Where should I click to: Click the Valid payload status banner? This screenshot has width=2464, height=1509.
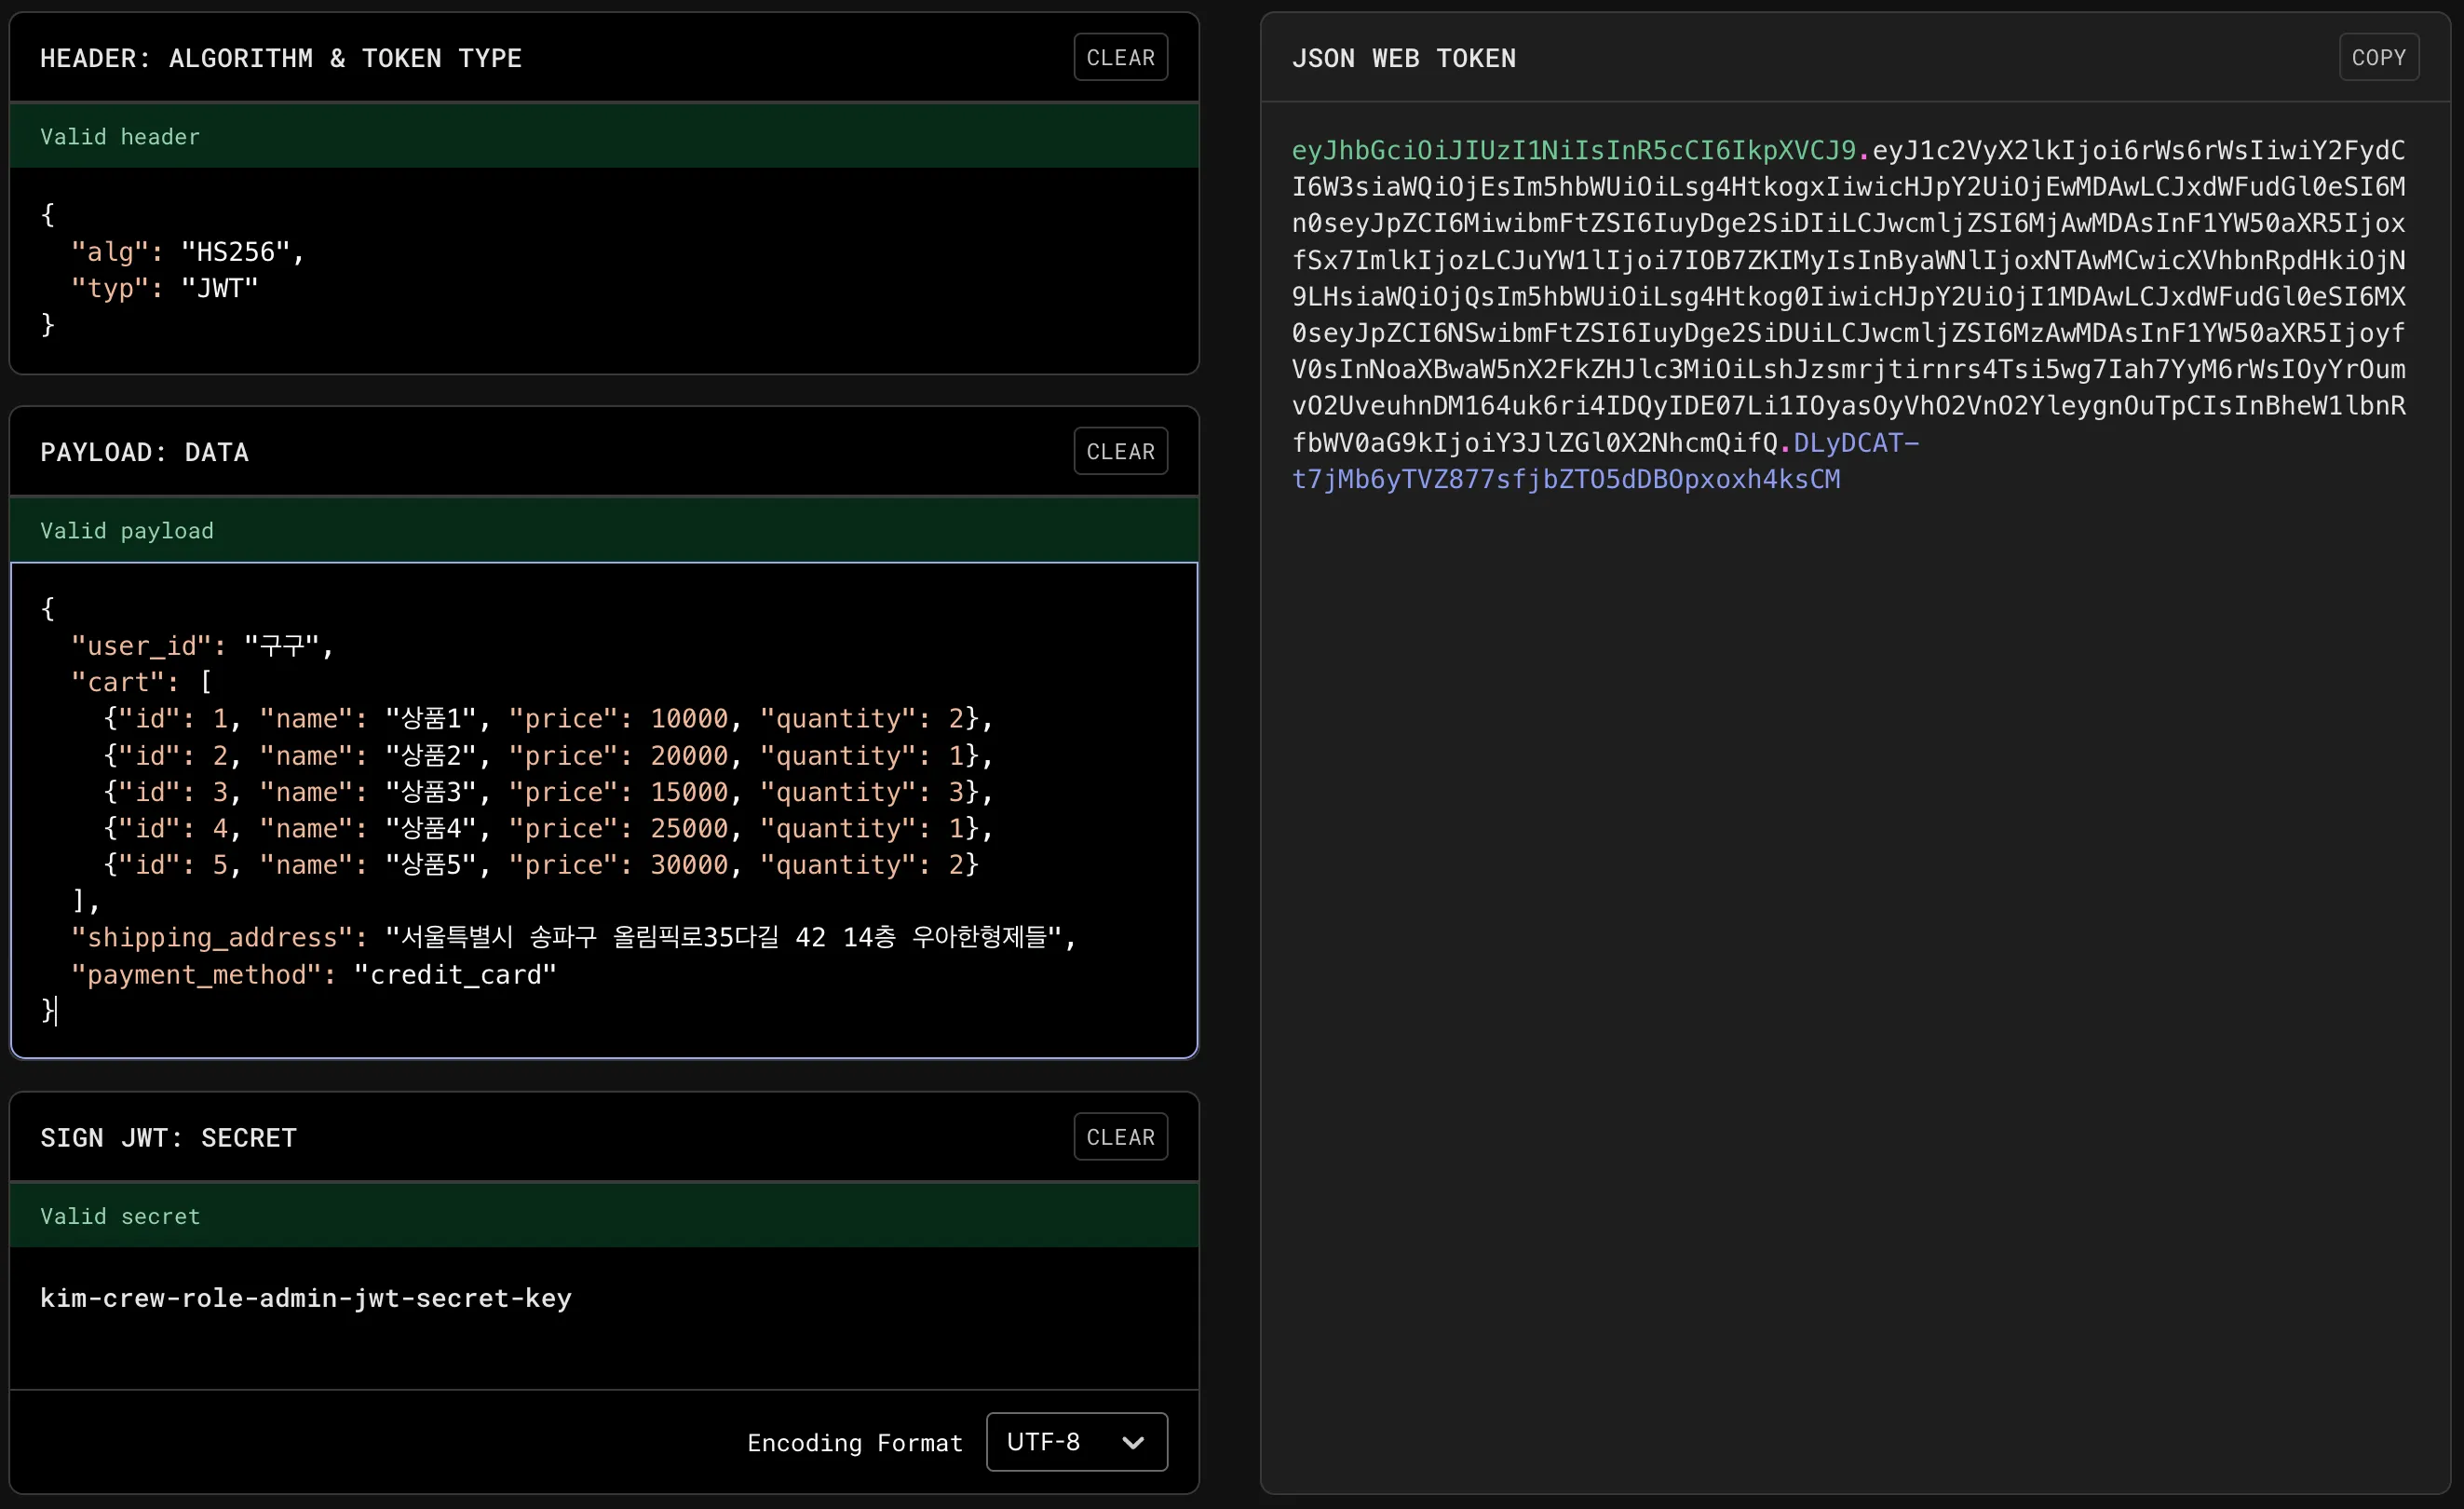pos(603,531)
